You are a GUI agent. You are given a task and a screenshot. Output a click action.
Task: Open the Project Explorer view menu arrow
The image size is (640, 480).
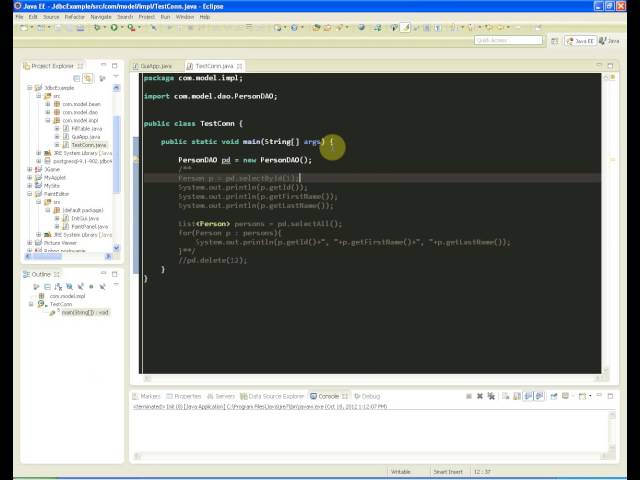116,77
